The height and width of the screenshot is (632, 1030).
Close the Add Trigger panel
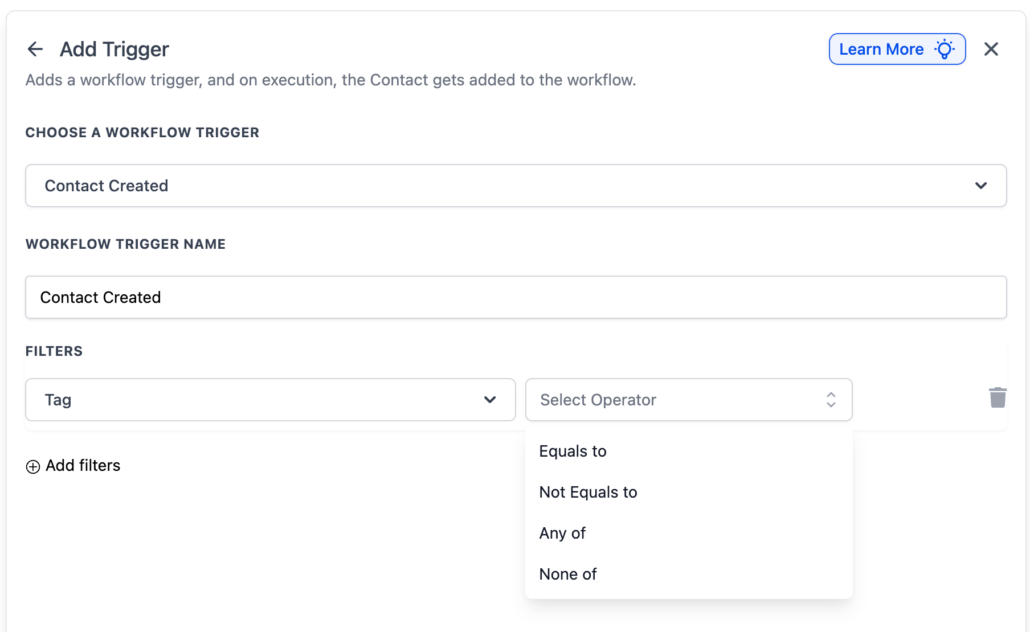click(x=991, y=49)
